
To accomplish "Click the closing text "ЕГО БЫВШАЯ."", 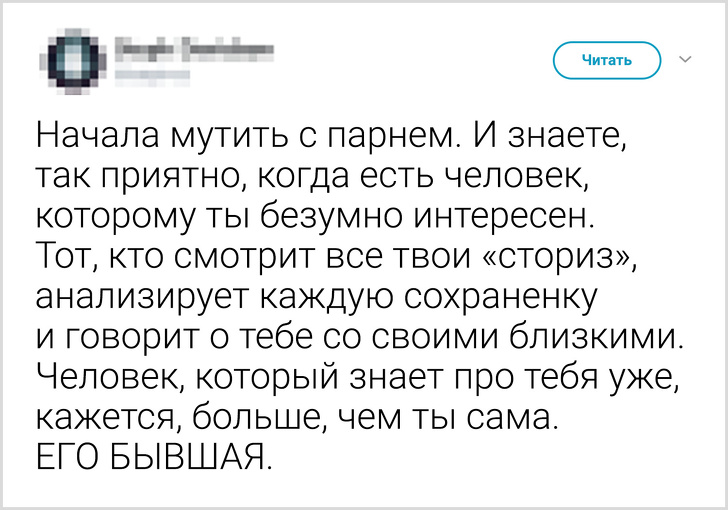I will tap(152, 458).
